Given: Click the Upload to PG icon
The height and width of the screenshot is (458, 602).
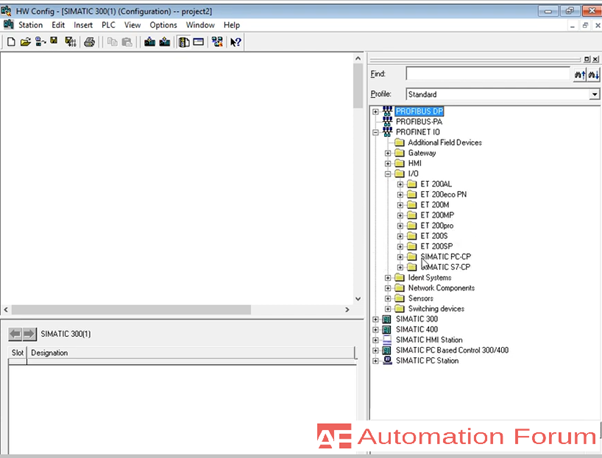Looking at the screenshot, I should (165, 42).
